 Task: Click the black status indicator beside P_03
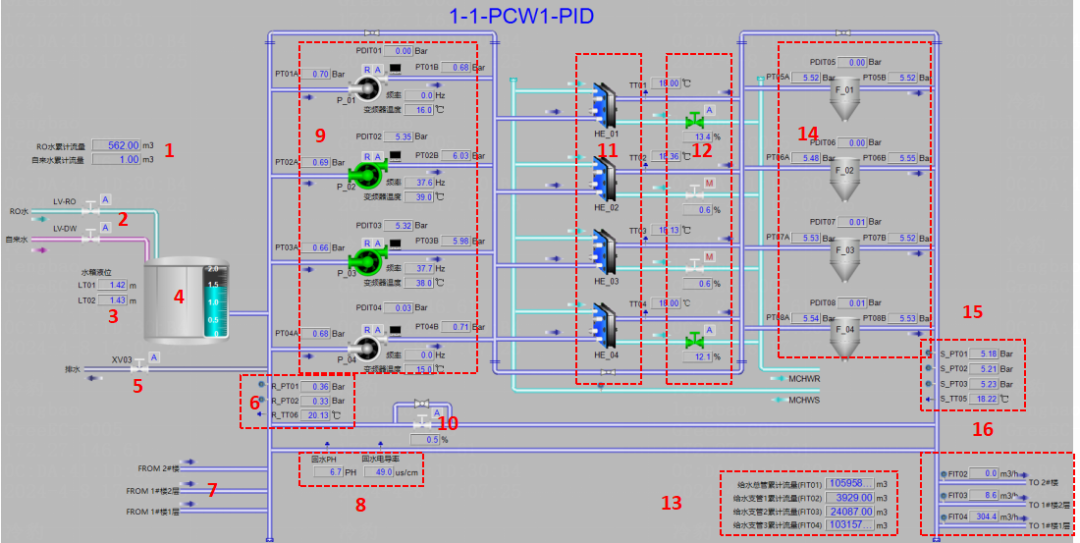click(395, 243)
